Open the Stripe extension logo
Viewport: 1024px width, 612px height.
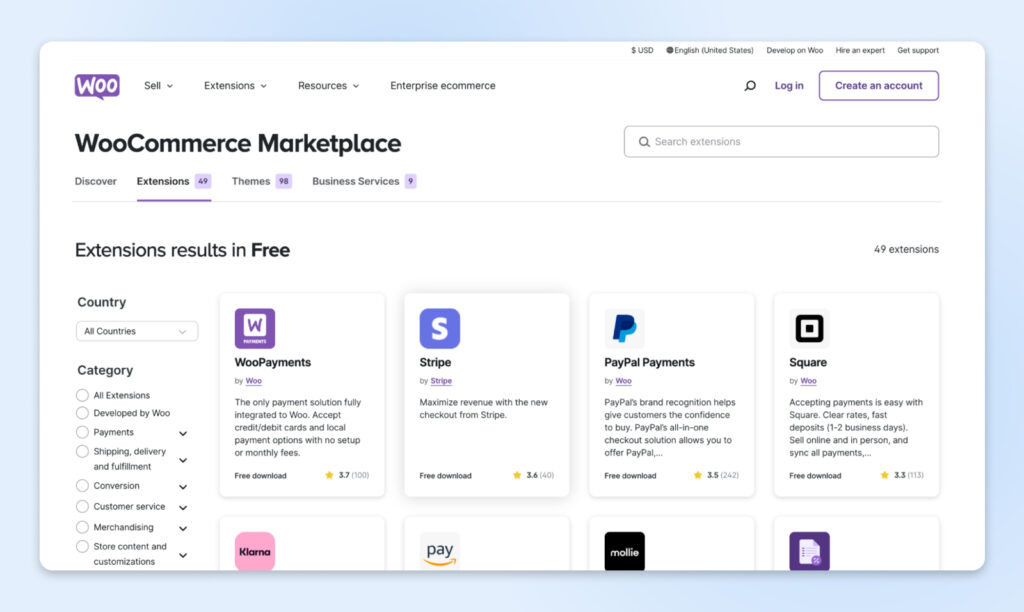pyautogui.click(x=439, y=328)
